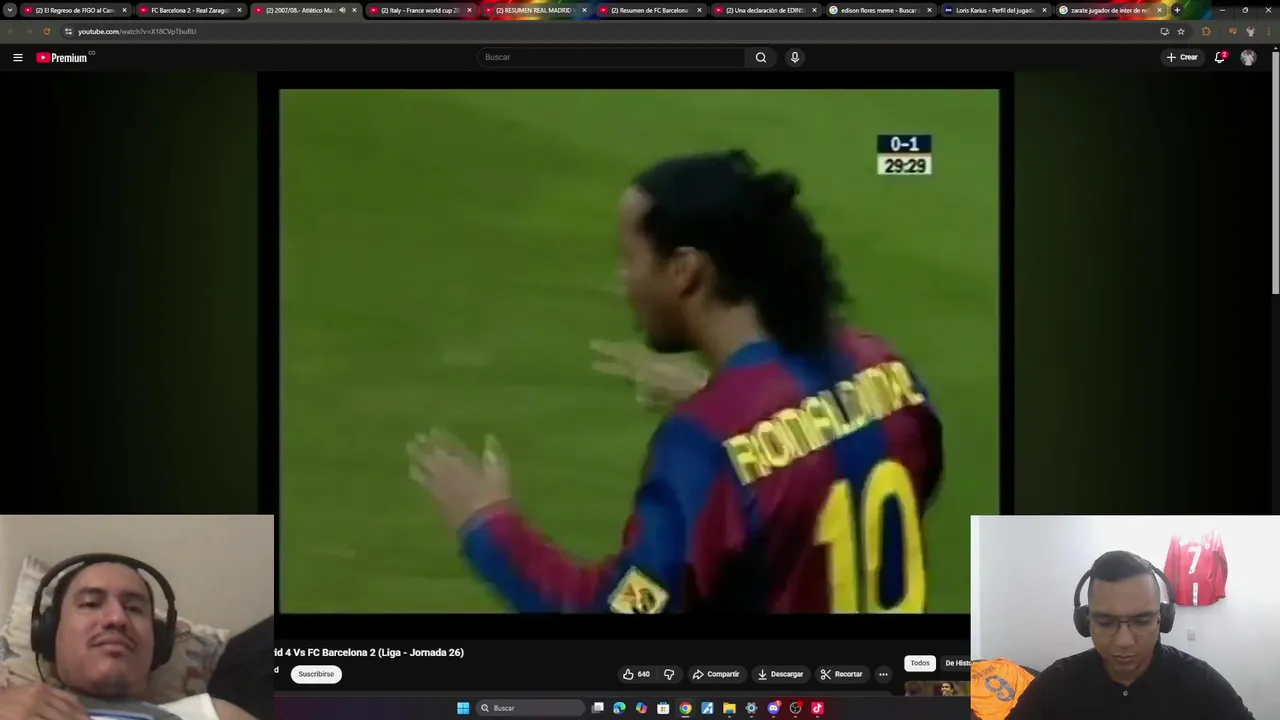The image size is (1280, 720).
Task: Switch to tab El Regreso de FIGO
Action: tap(75, 10)
